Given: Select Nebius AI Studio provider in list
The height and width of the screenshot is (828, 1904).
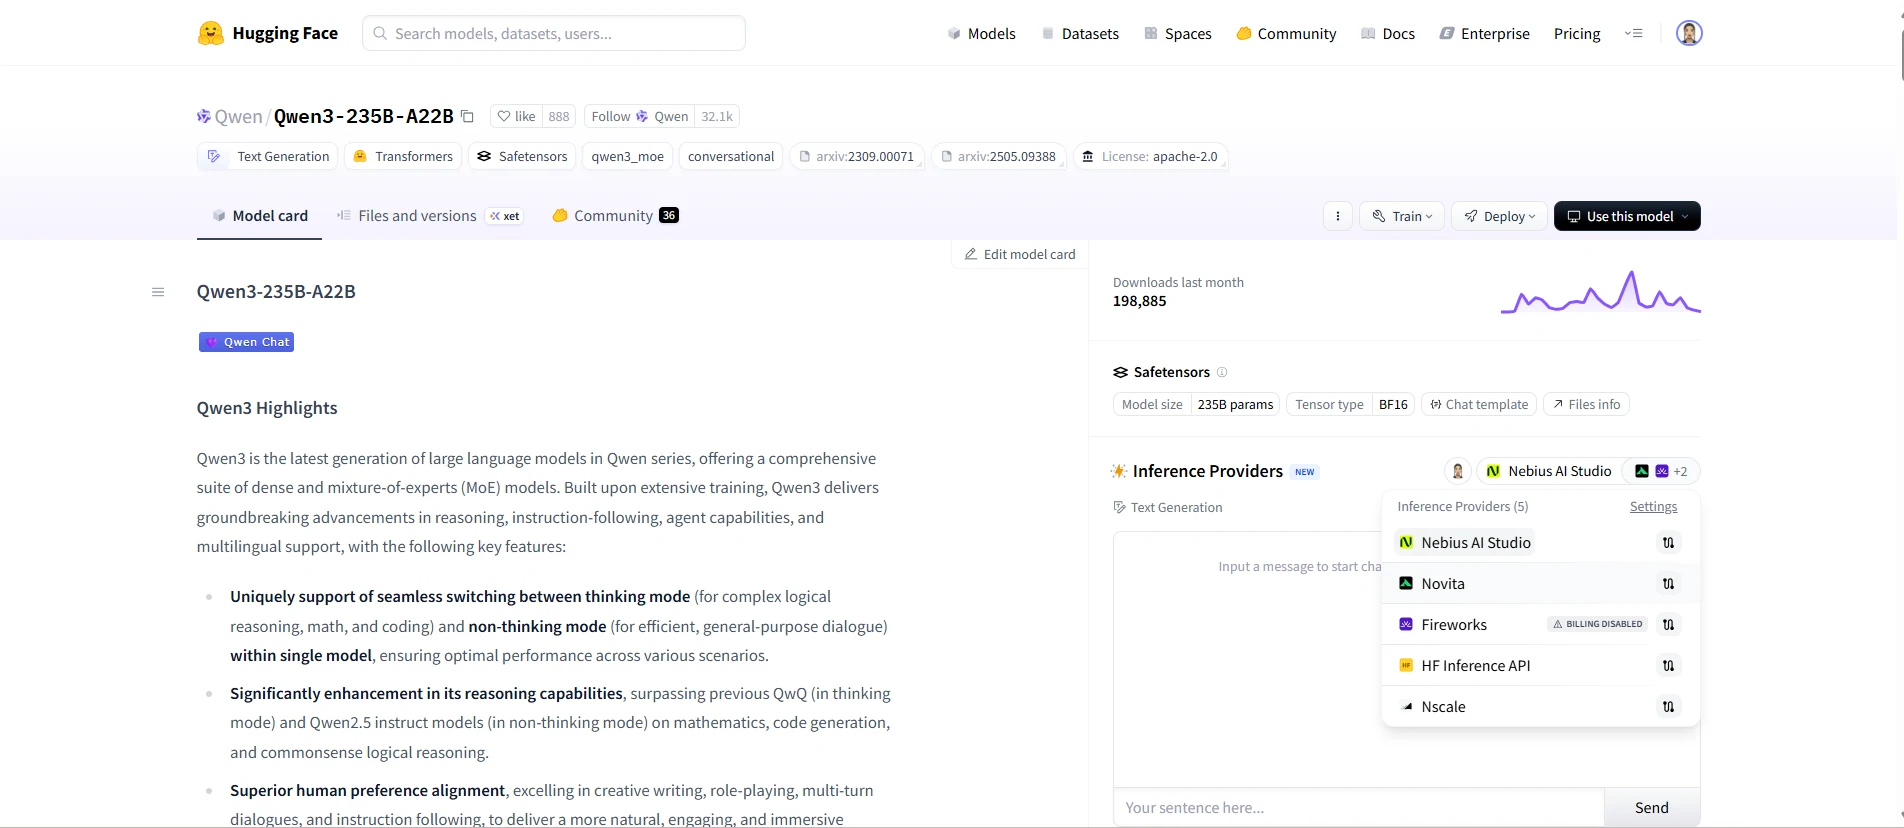Looking at the screenshot, I should point(1465,543).
